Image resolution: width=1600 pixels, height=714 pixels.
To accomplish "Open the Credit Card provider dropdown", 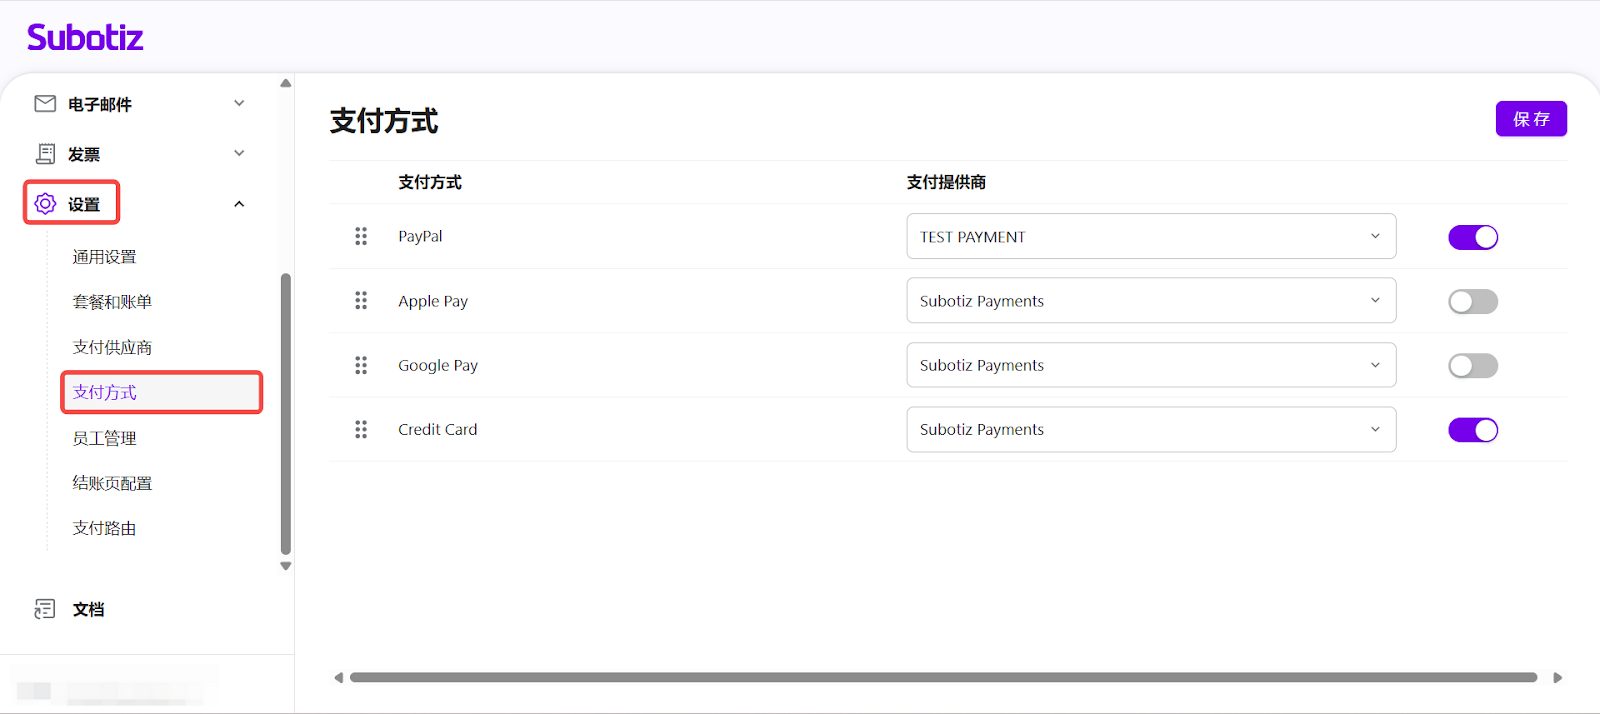I will pos(1150,430).
